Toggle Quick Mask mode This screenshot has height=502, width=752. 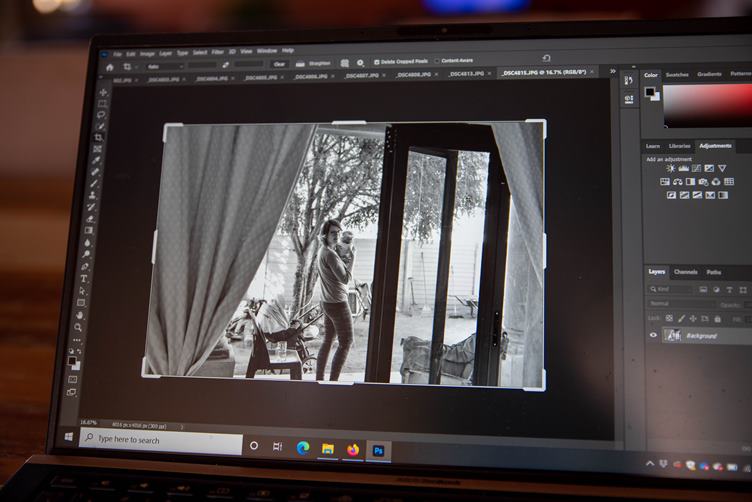[x=72, y=380]
